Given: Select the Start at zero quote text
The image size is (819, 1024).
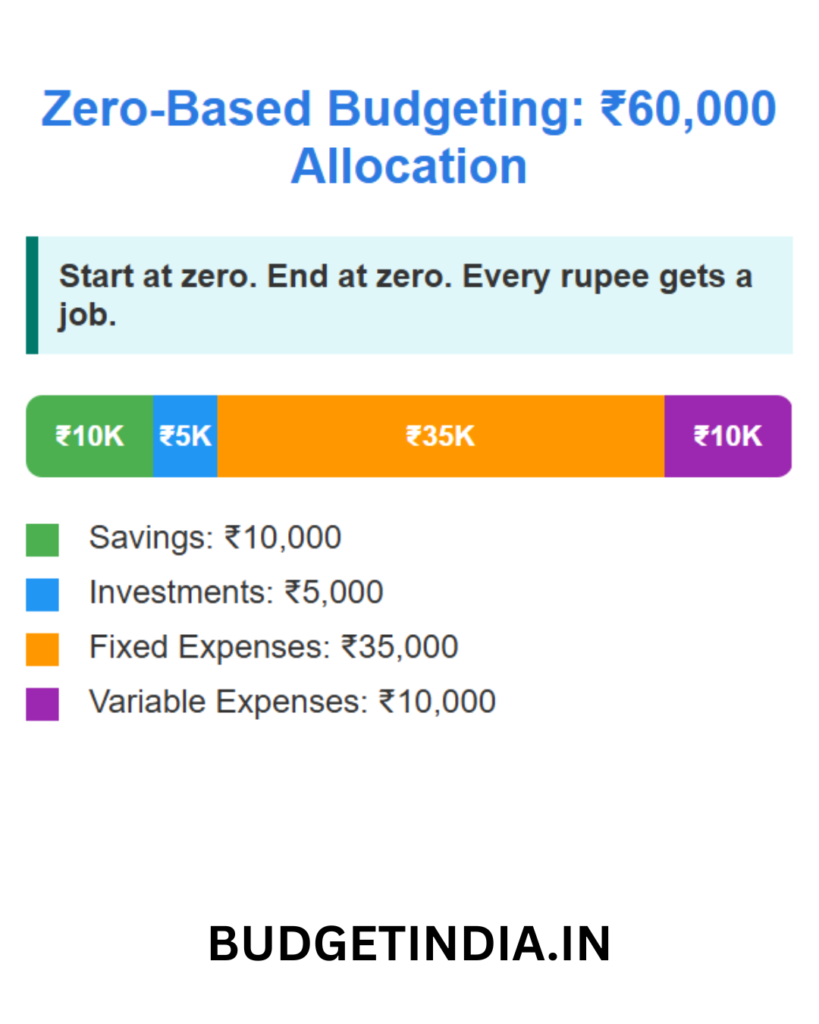Looking at the screenshot, I should tap(406, 295).
